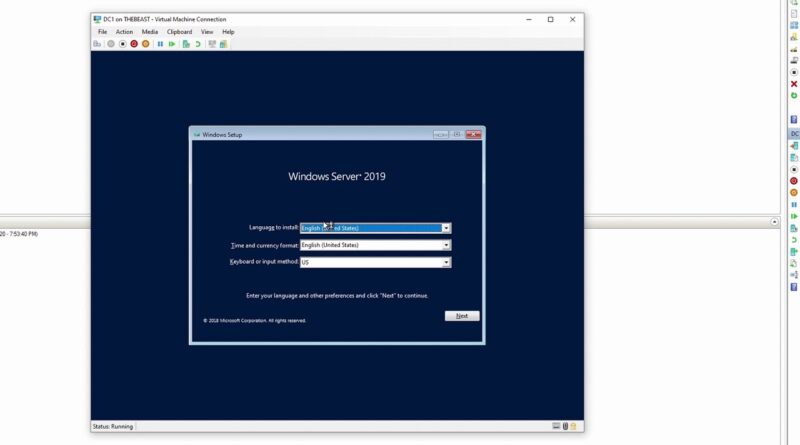Image resolution: width=800 pixels, height=445 pixels.
Task: Click Next in Windows Setup
Action: [462, 316]
